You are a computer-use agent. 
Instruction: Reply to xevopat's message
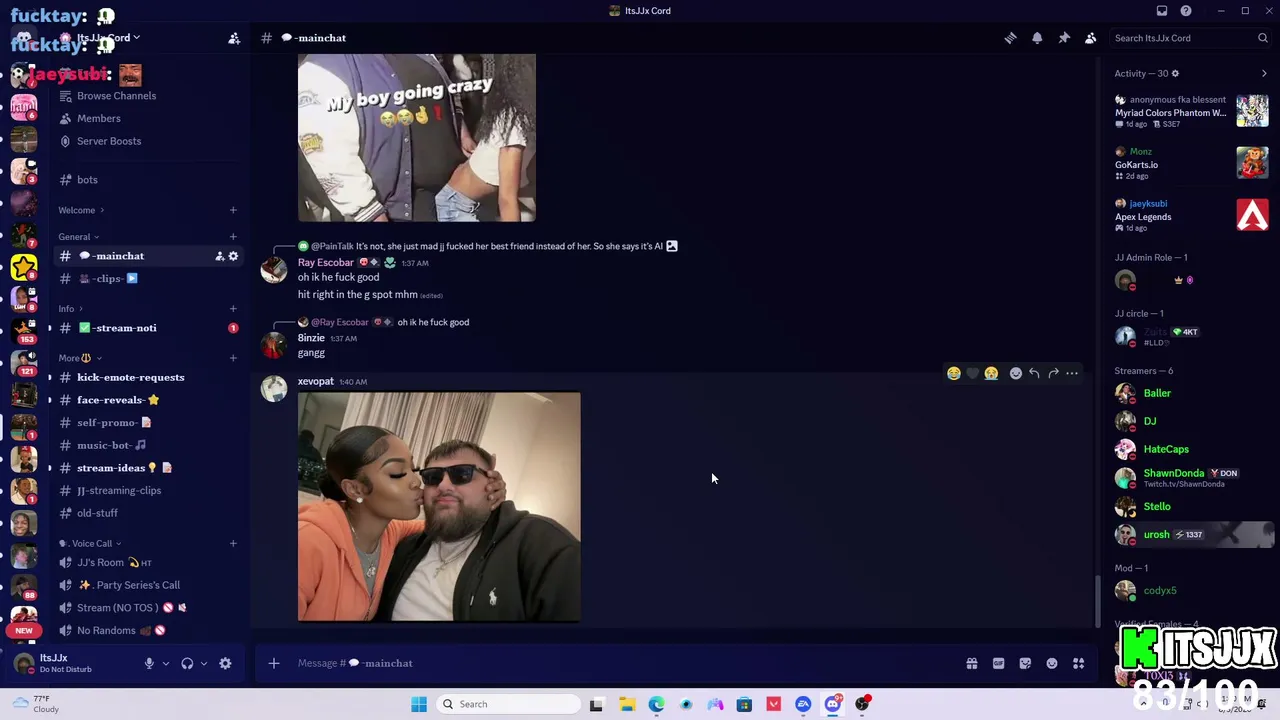[1034, 373]
